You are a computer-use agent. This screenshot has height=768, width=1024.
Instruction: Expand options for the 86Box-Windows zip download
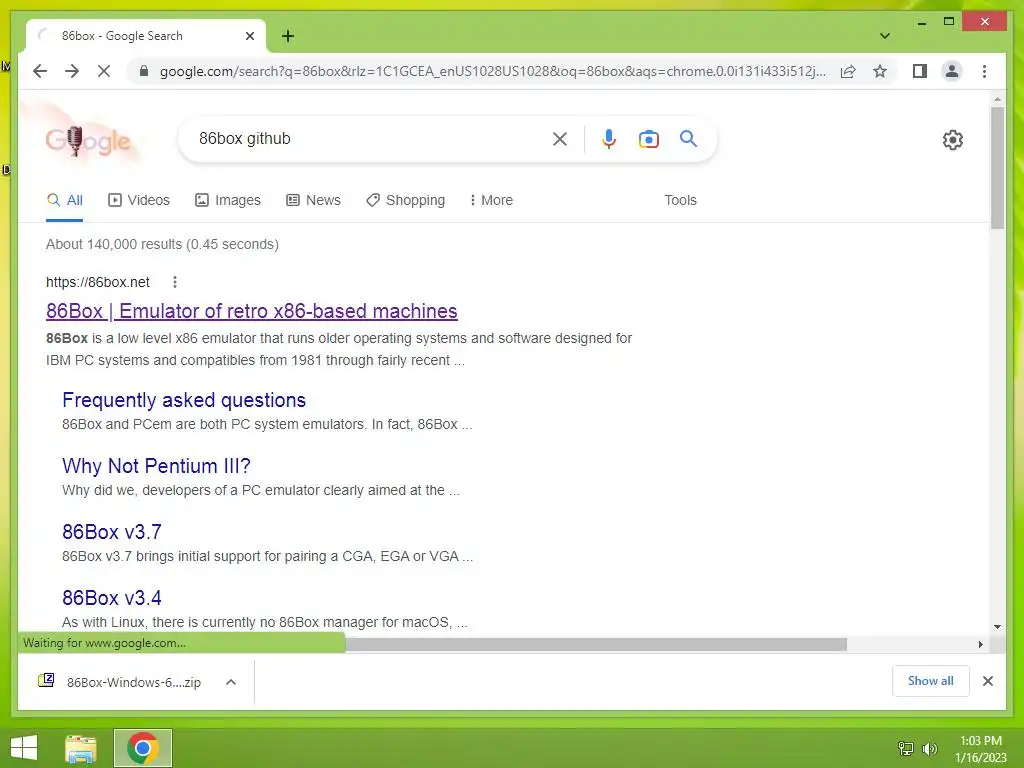pyautogui.click(x=231, y=682)
